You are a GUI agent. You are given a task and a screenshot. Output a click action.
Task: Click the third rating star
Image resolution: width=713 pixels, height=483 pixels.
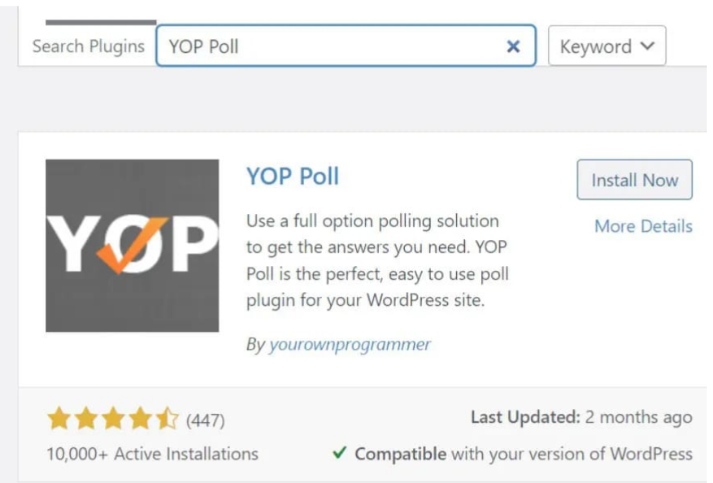point(113,418)
